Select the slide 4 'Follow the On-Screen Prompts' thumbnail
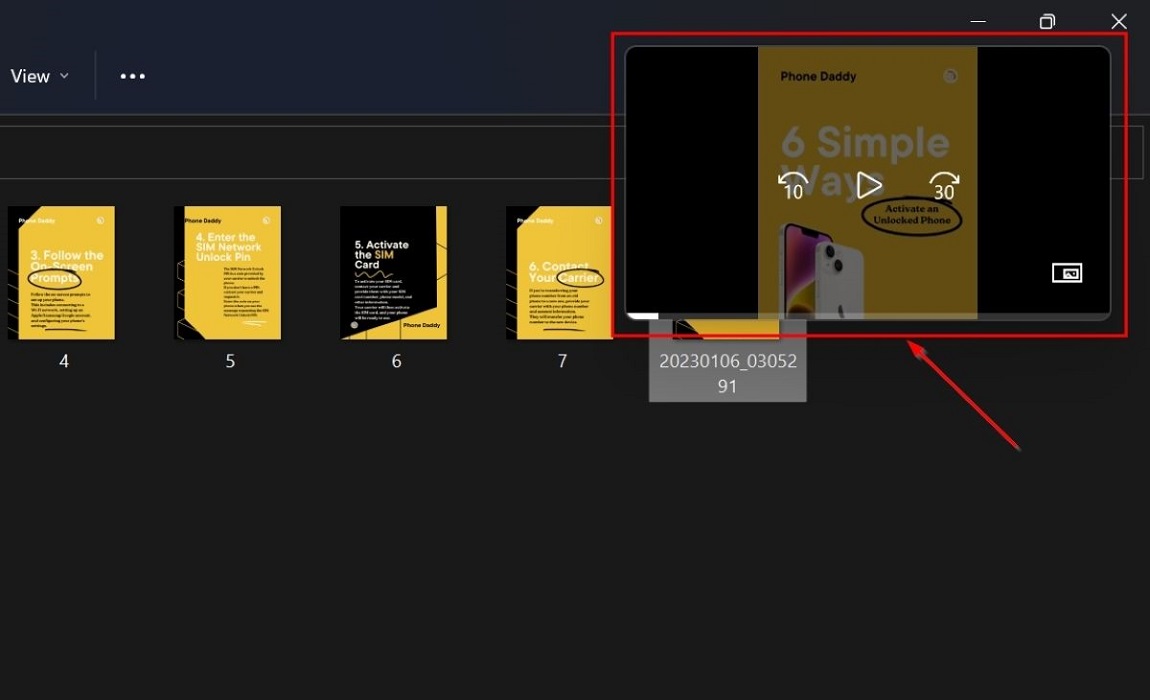 click(x=62, y=272)
